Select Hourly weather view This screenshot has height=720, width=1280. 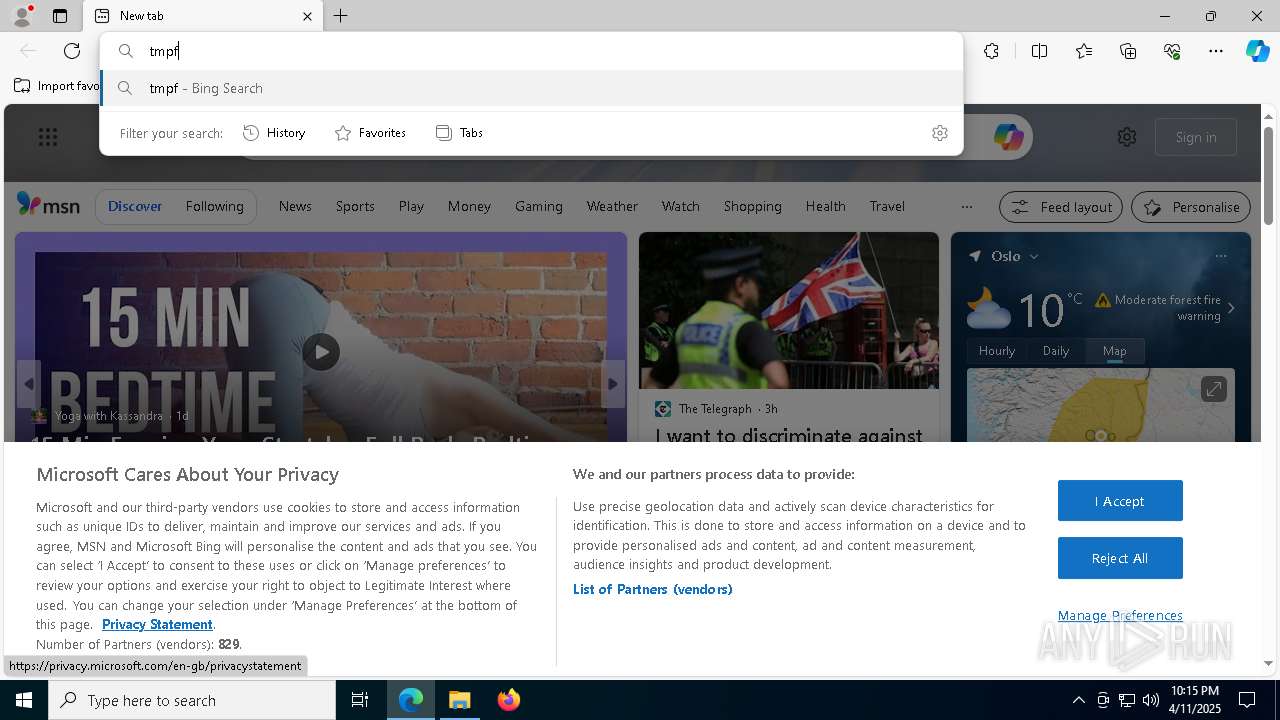tap(997, 351)
